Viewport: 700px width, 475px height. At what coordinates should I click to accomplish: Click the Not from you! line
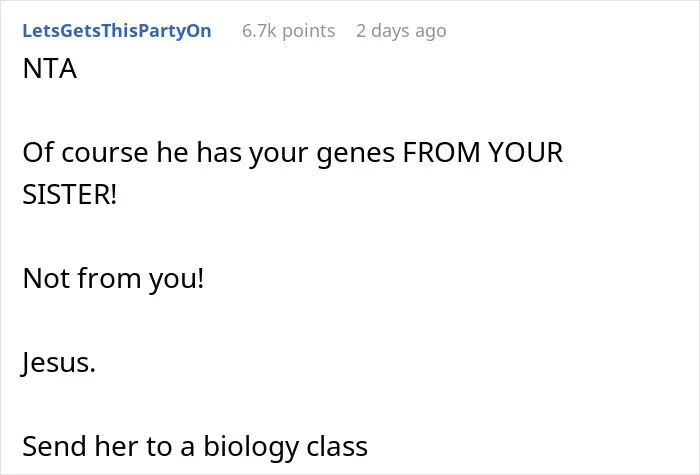[113, 279]
